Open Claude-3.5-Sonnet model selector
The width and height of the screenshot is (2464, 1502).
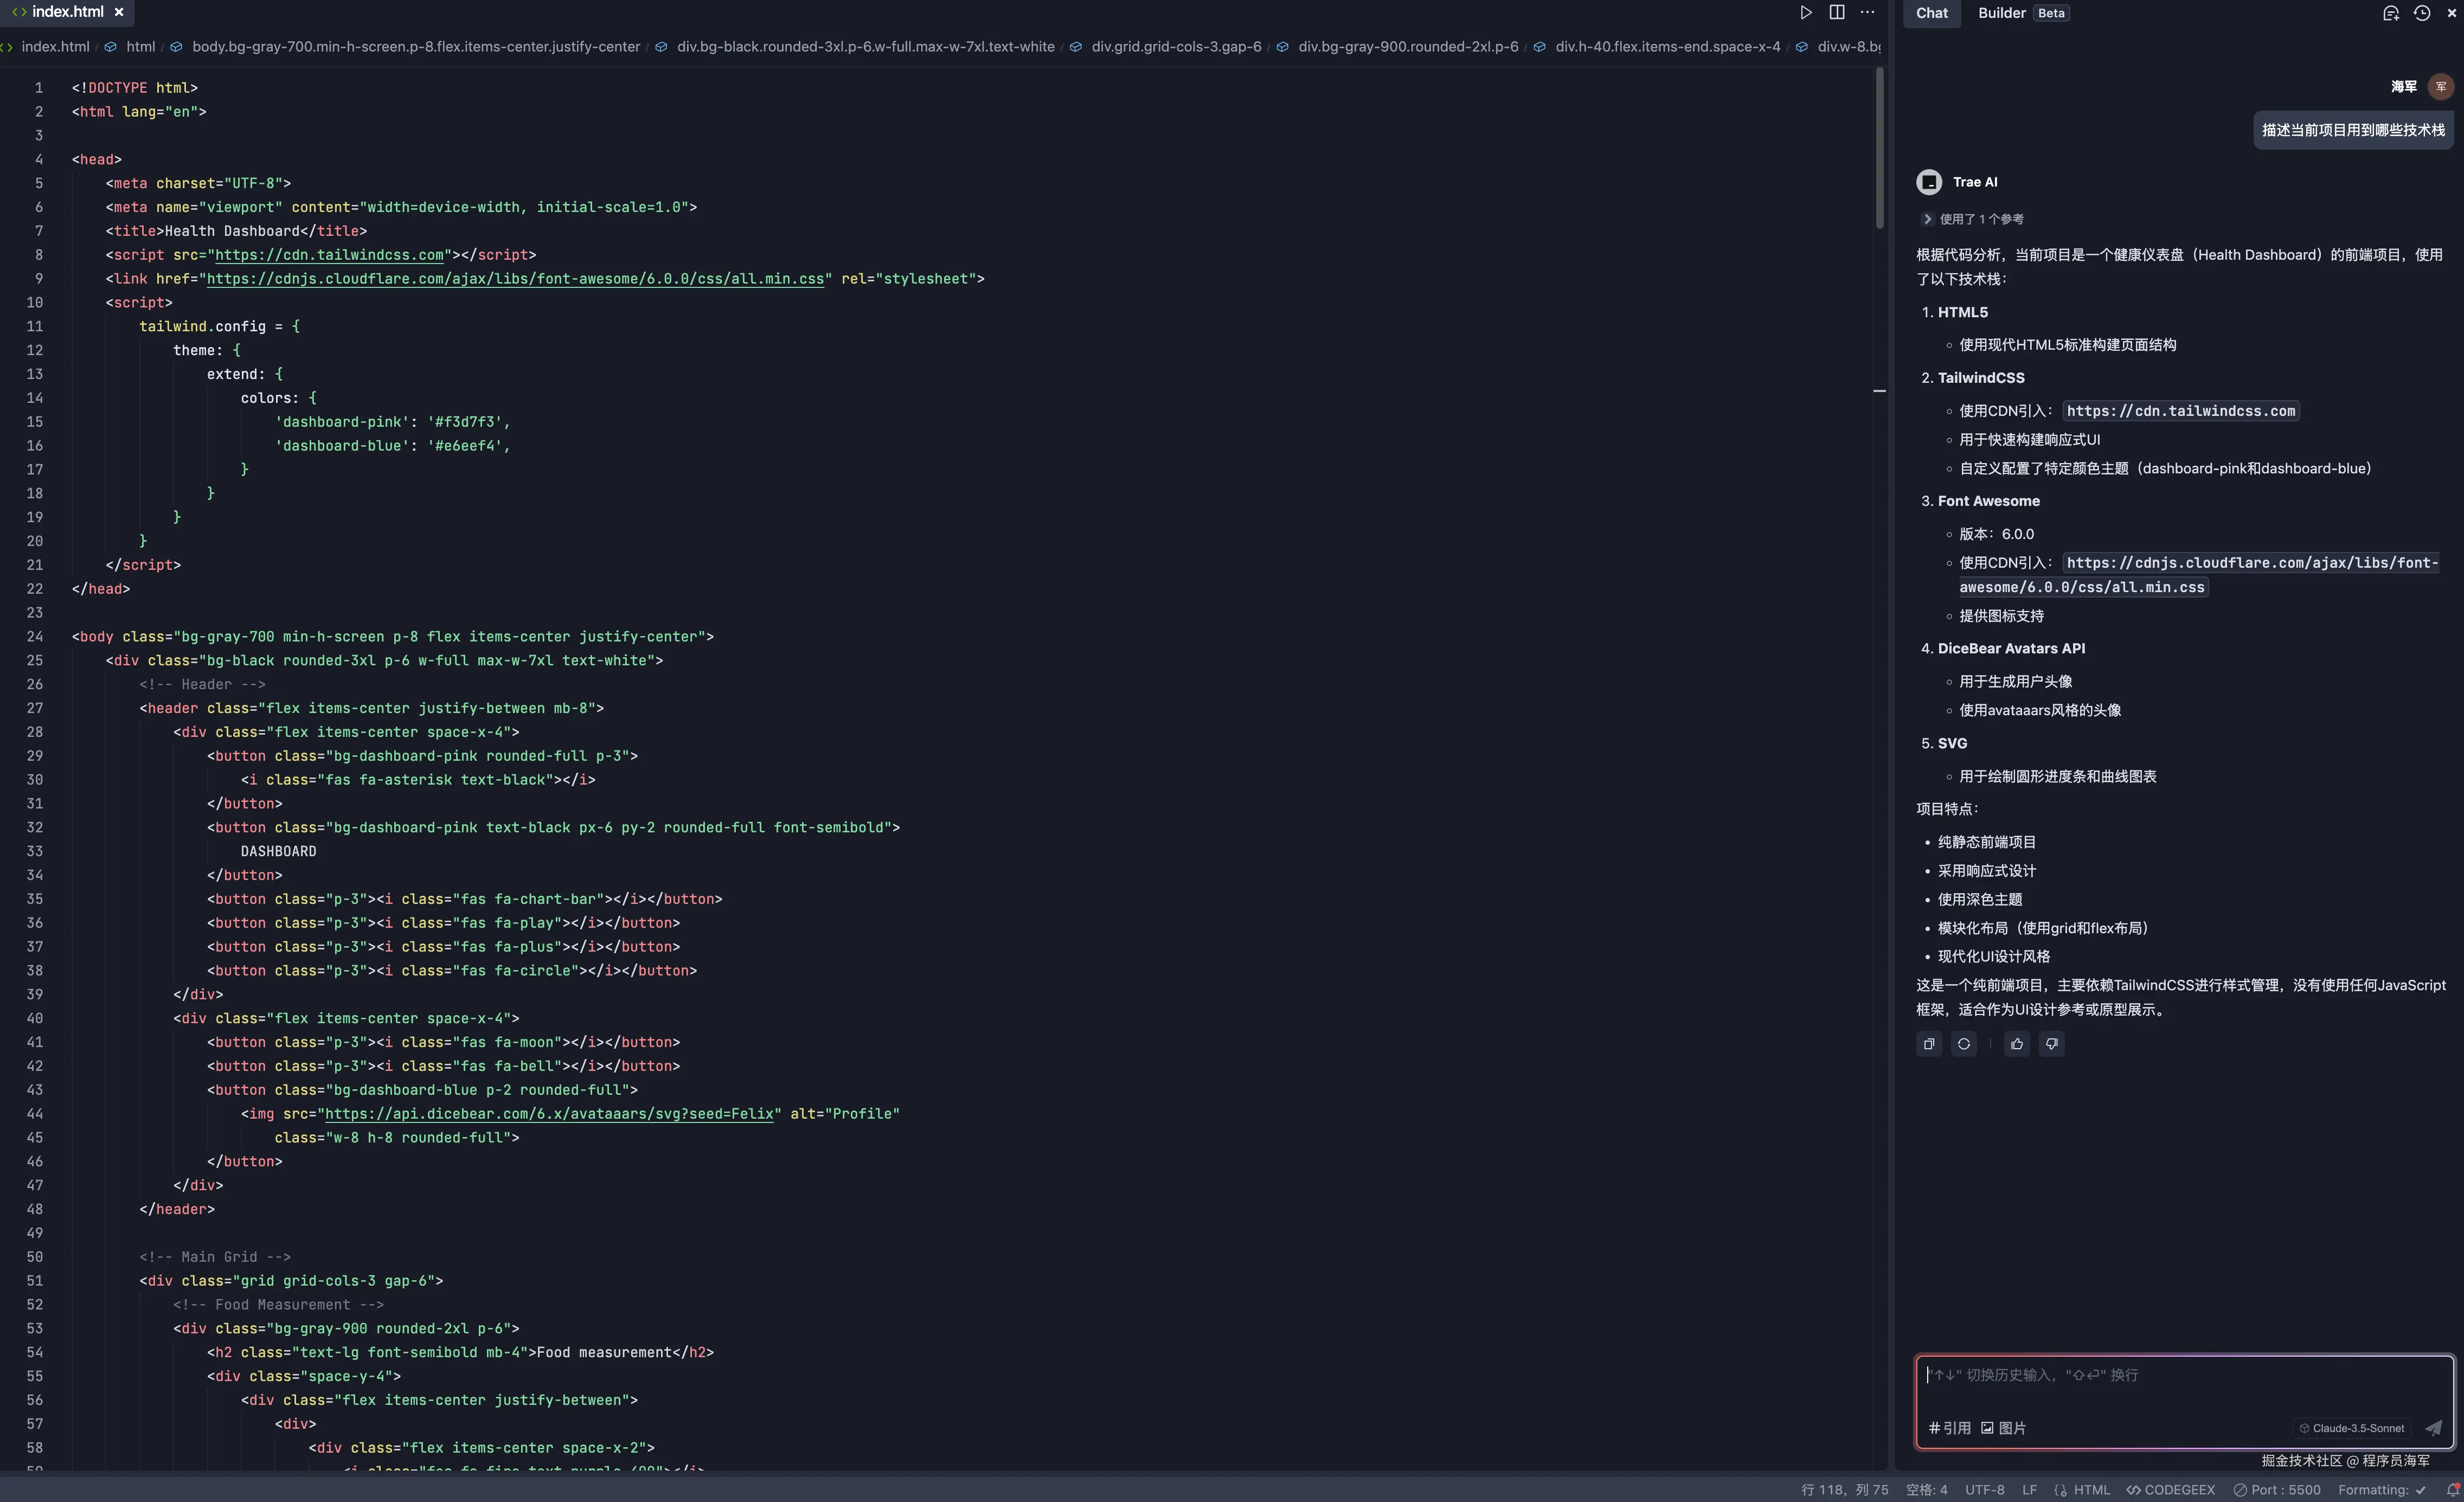(x=2351, y=1428)
